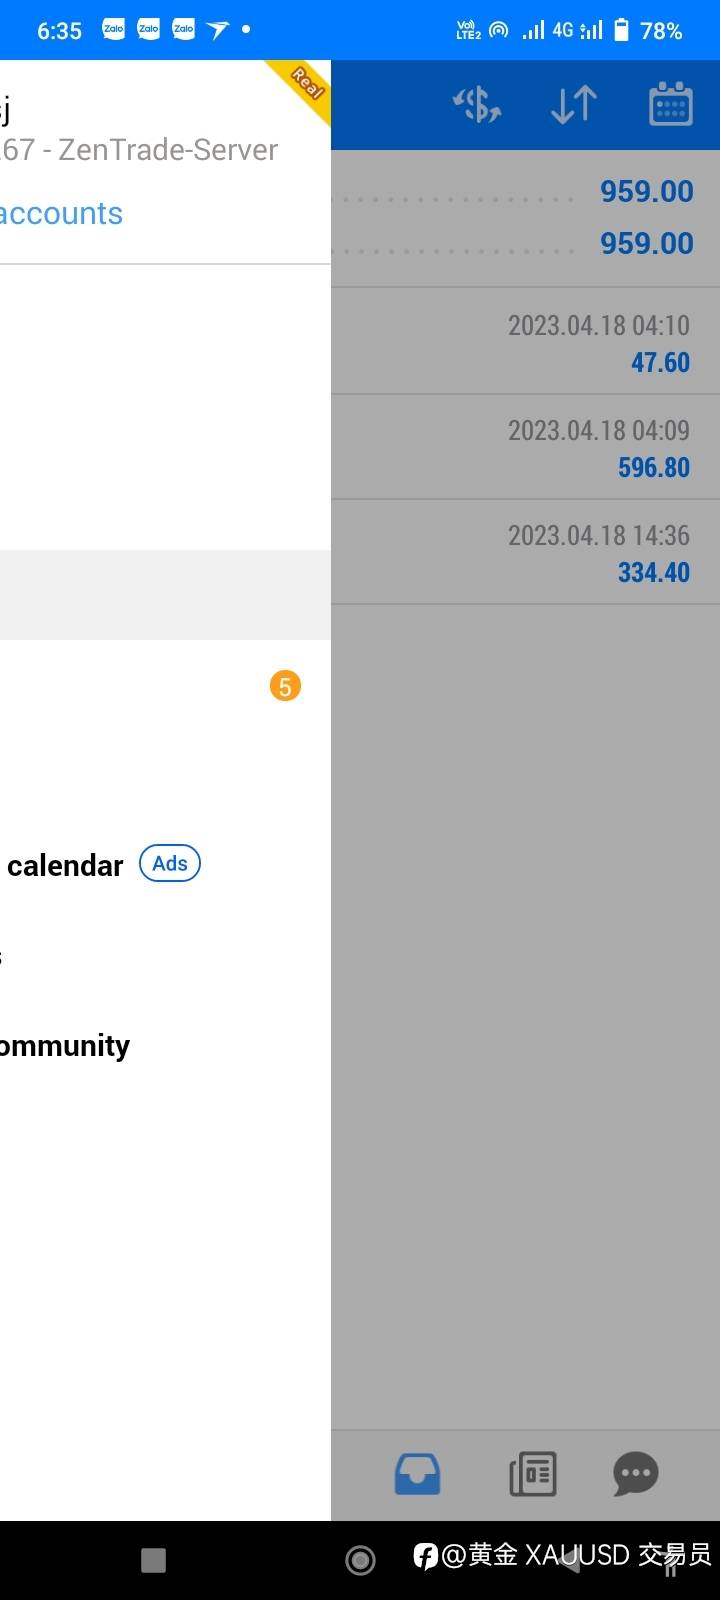Open the accounts link in drawer
Image resolution: width=720 pixels, height=1600 pixels.
(x=62, y=213)
